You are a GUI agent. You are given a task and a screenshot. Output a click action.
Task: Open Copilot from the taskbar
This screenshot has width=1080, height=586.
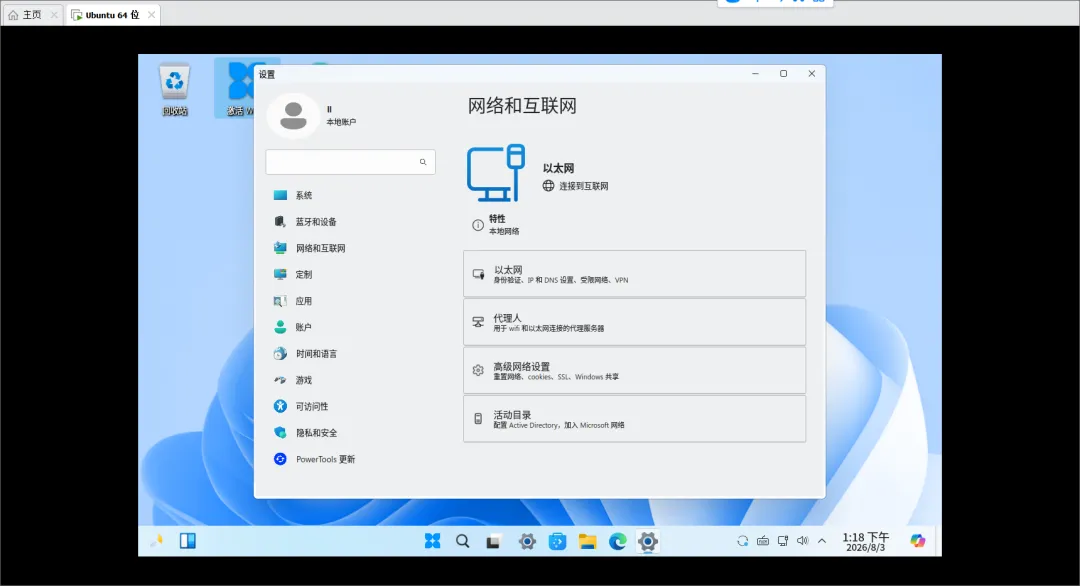[x=917, y=541]
